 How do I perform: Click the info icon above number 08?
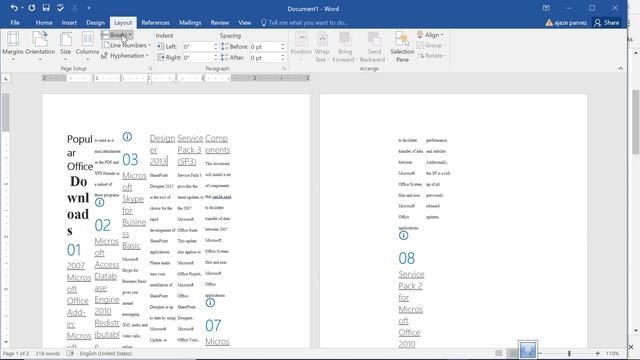pyautogui.click(x=403, y=236)
